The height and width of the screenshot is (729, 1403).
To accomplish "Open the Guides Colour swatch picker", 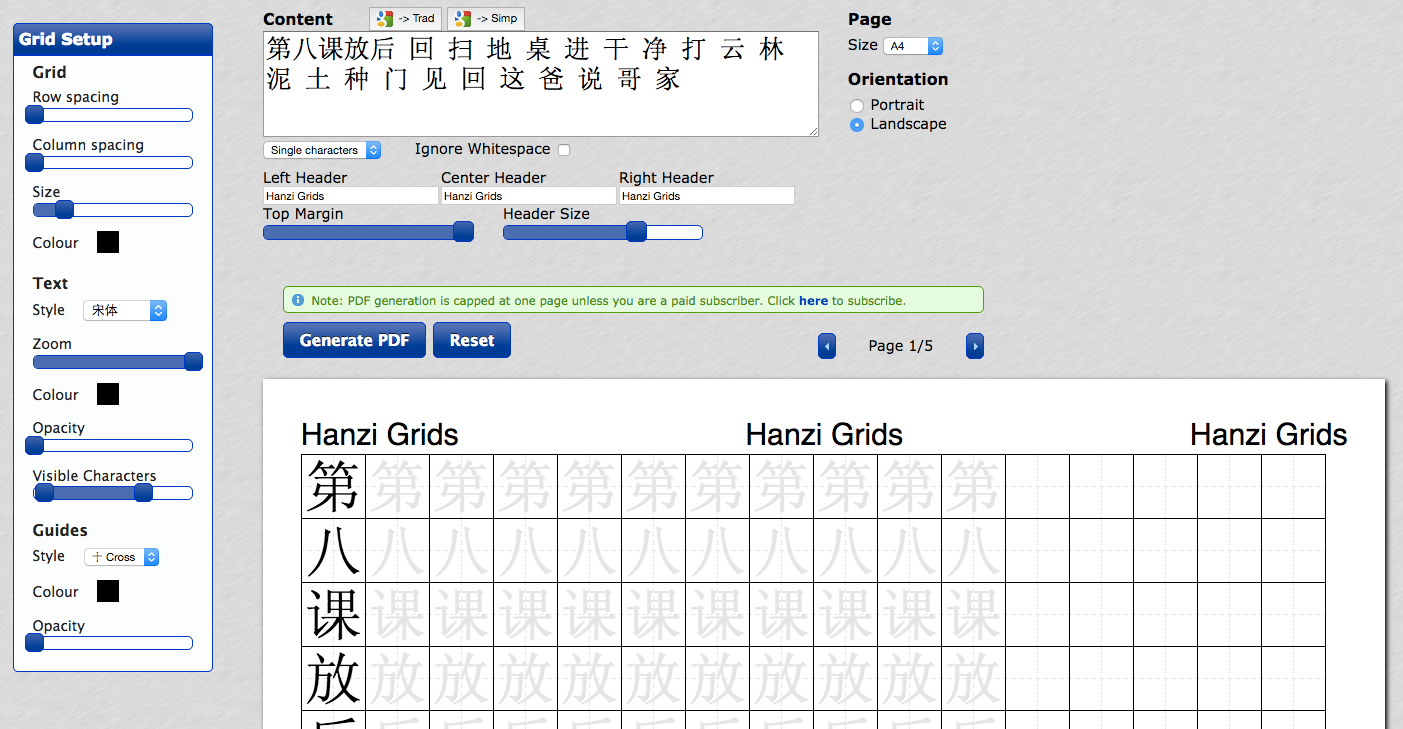I will pyautogui.click(x=106, y=591).
